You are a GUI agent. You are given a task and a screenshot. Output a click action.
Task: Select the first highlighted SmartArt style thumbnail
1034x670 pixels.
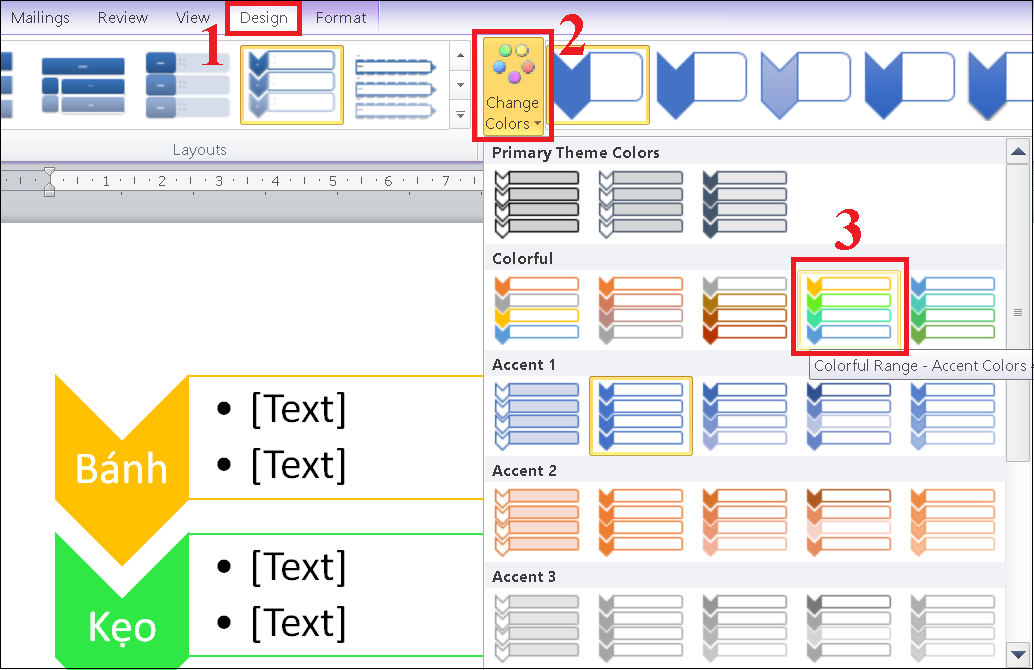click(x=599, y=85)
